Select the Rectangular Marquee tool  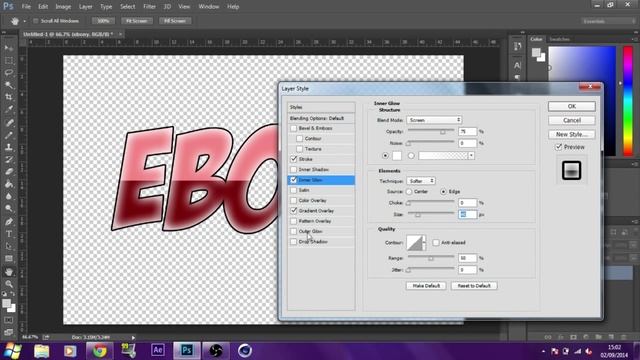point(9,60)
